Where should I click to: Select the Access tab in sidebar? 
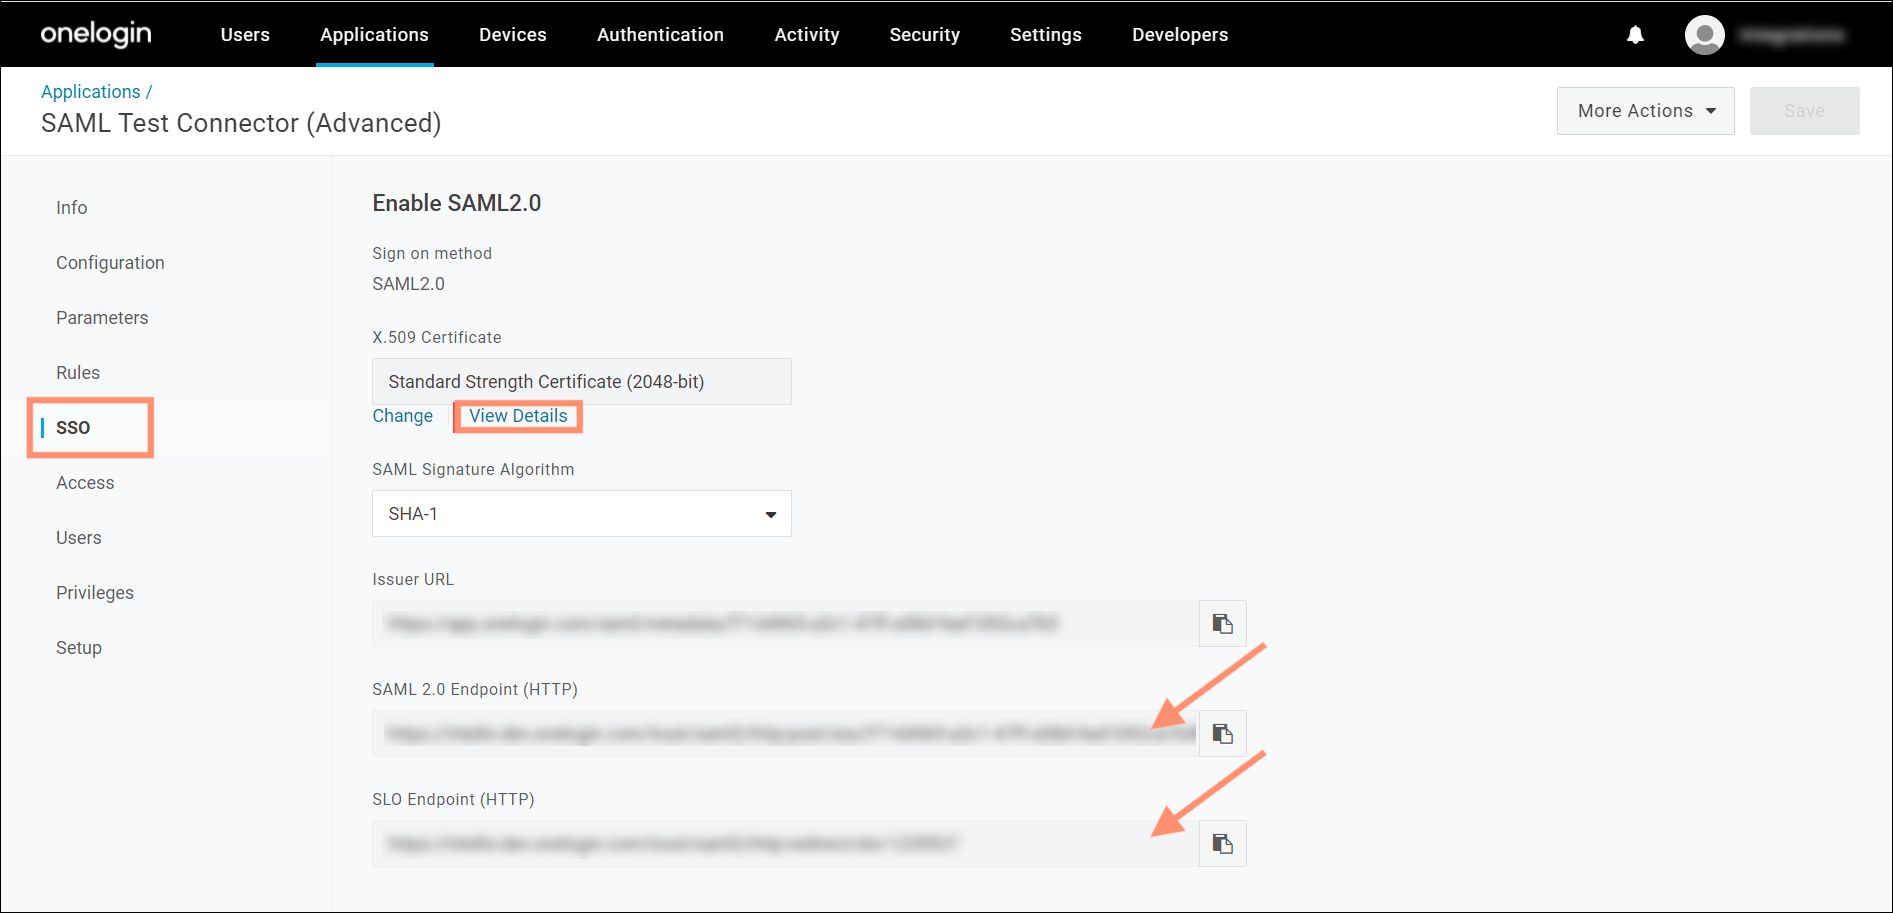pos(85,483)
